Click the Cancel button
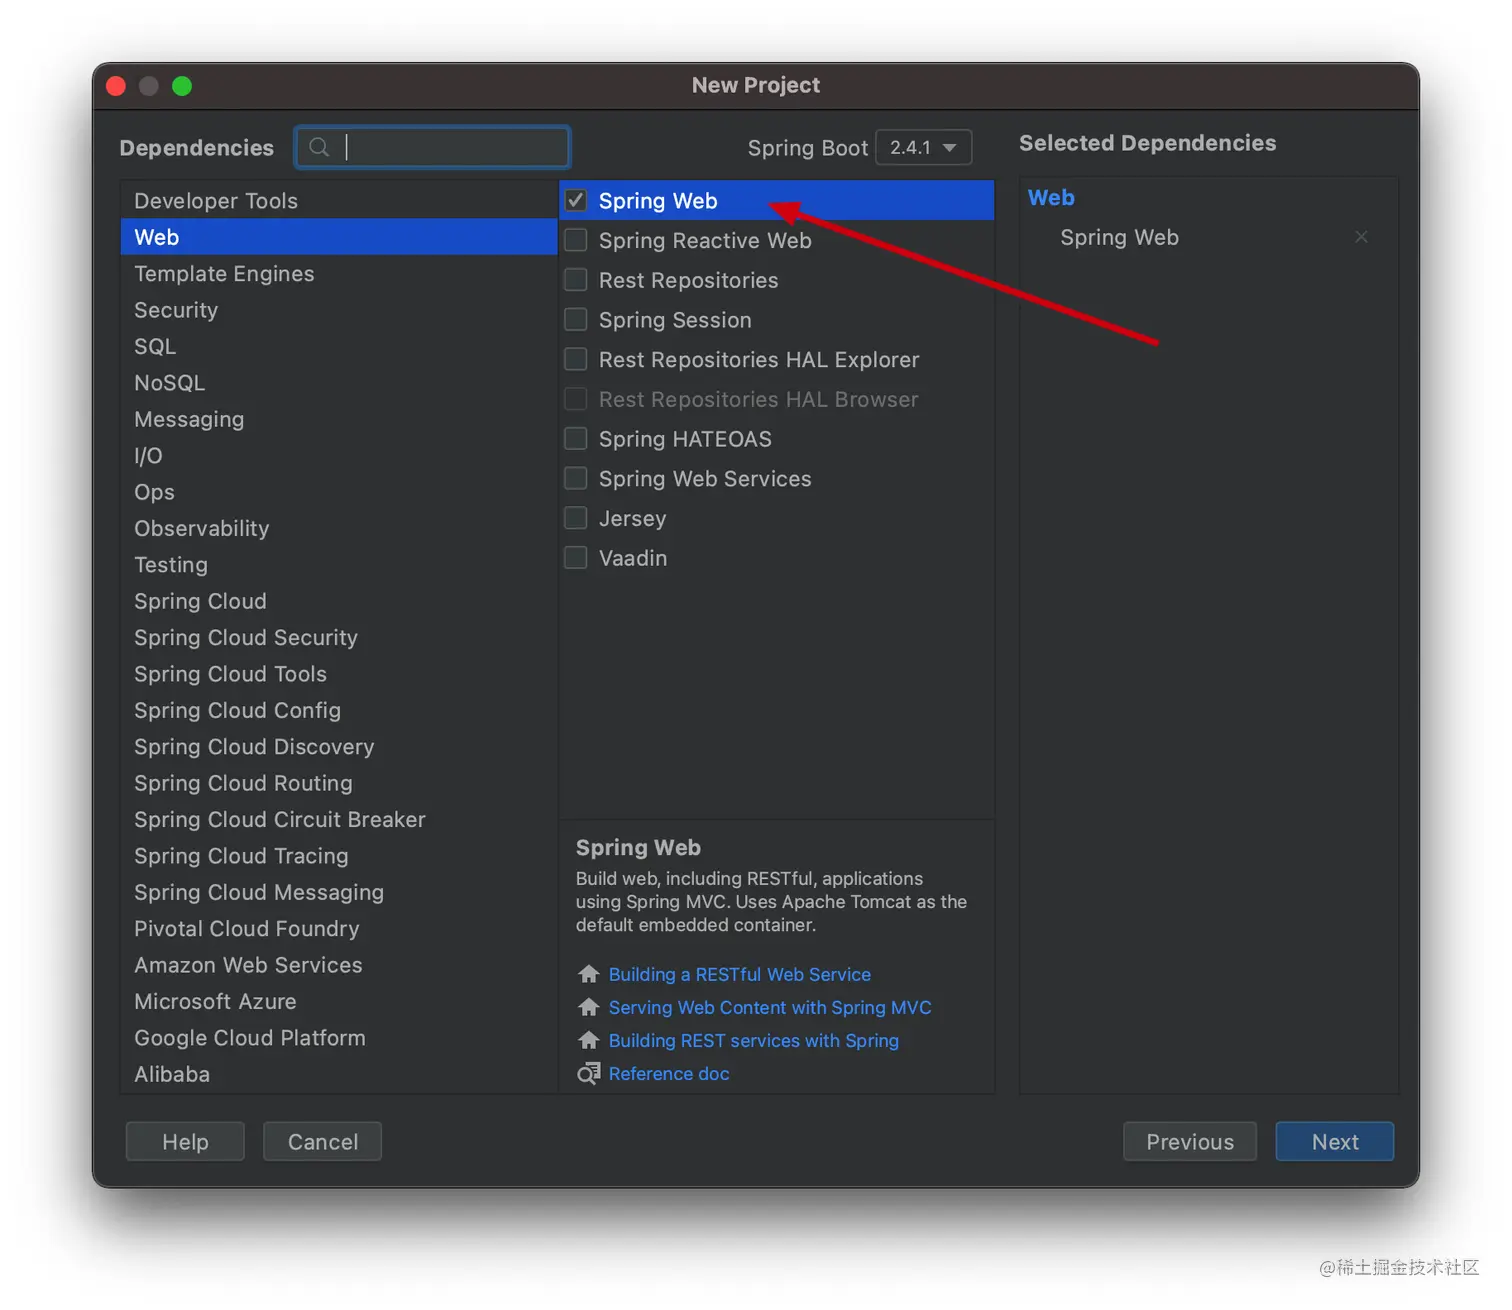This screenshot has height=1310, width=1512. pyautogui.click(x=322, y=1141)
